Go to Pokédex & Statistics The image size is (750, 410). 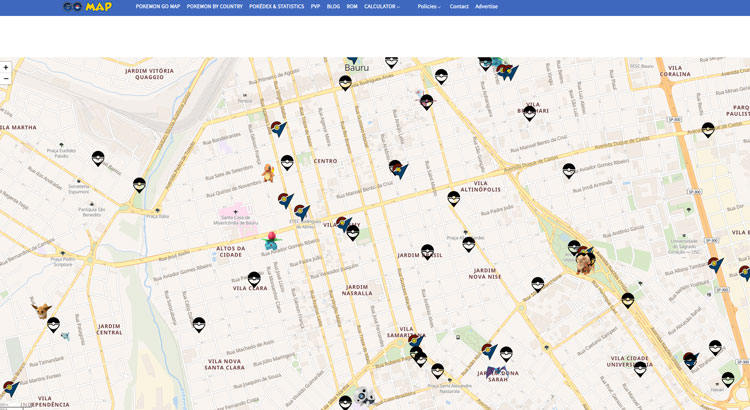(x=276, y=6)
